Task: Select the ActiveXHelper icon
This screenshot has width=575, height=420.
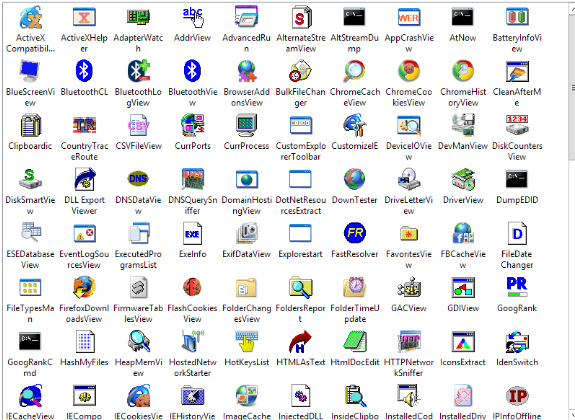Action: tap(84, 17)
